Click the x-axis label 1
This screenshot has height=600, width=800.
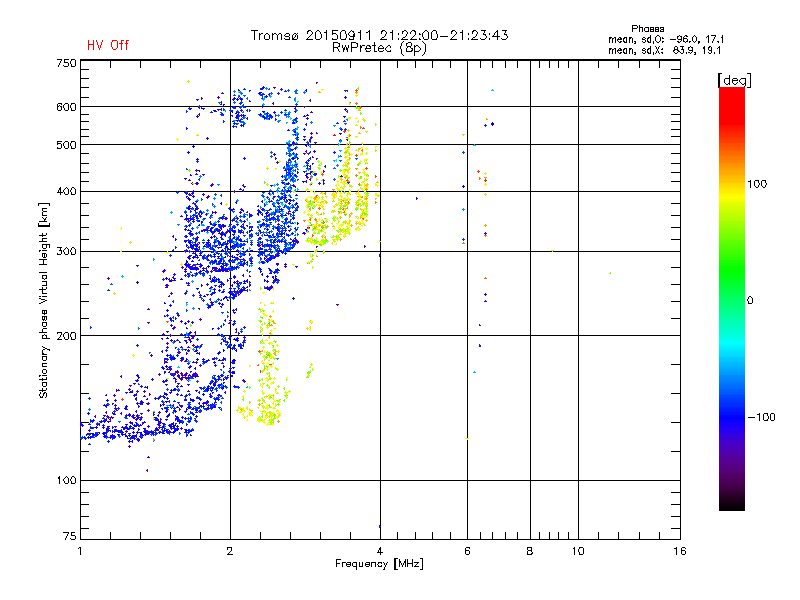(81, 551)
